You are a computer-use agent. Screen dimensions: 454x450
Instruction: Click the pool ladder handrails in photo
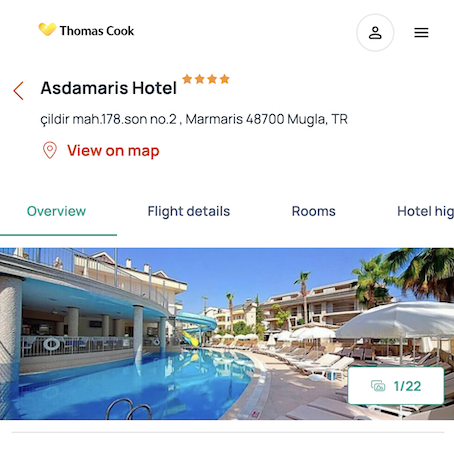tap(129, 409)
